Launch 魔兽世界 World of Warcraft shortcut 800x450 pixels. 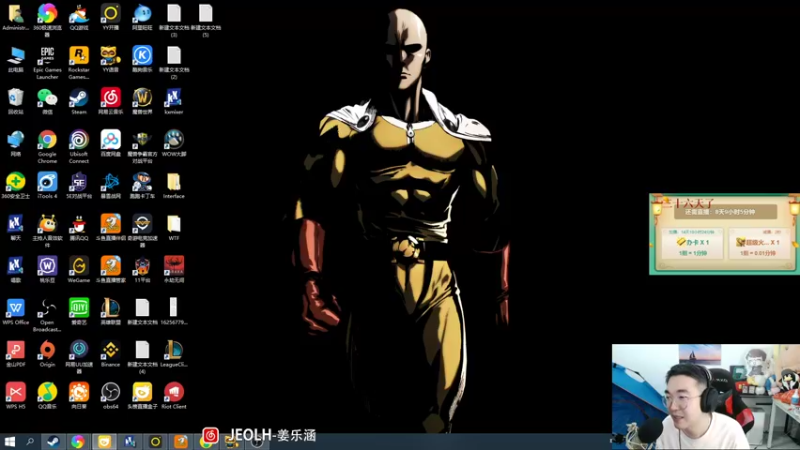[142, 102]
